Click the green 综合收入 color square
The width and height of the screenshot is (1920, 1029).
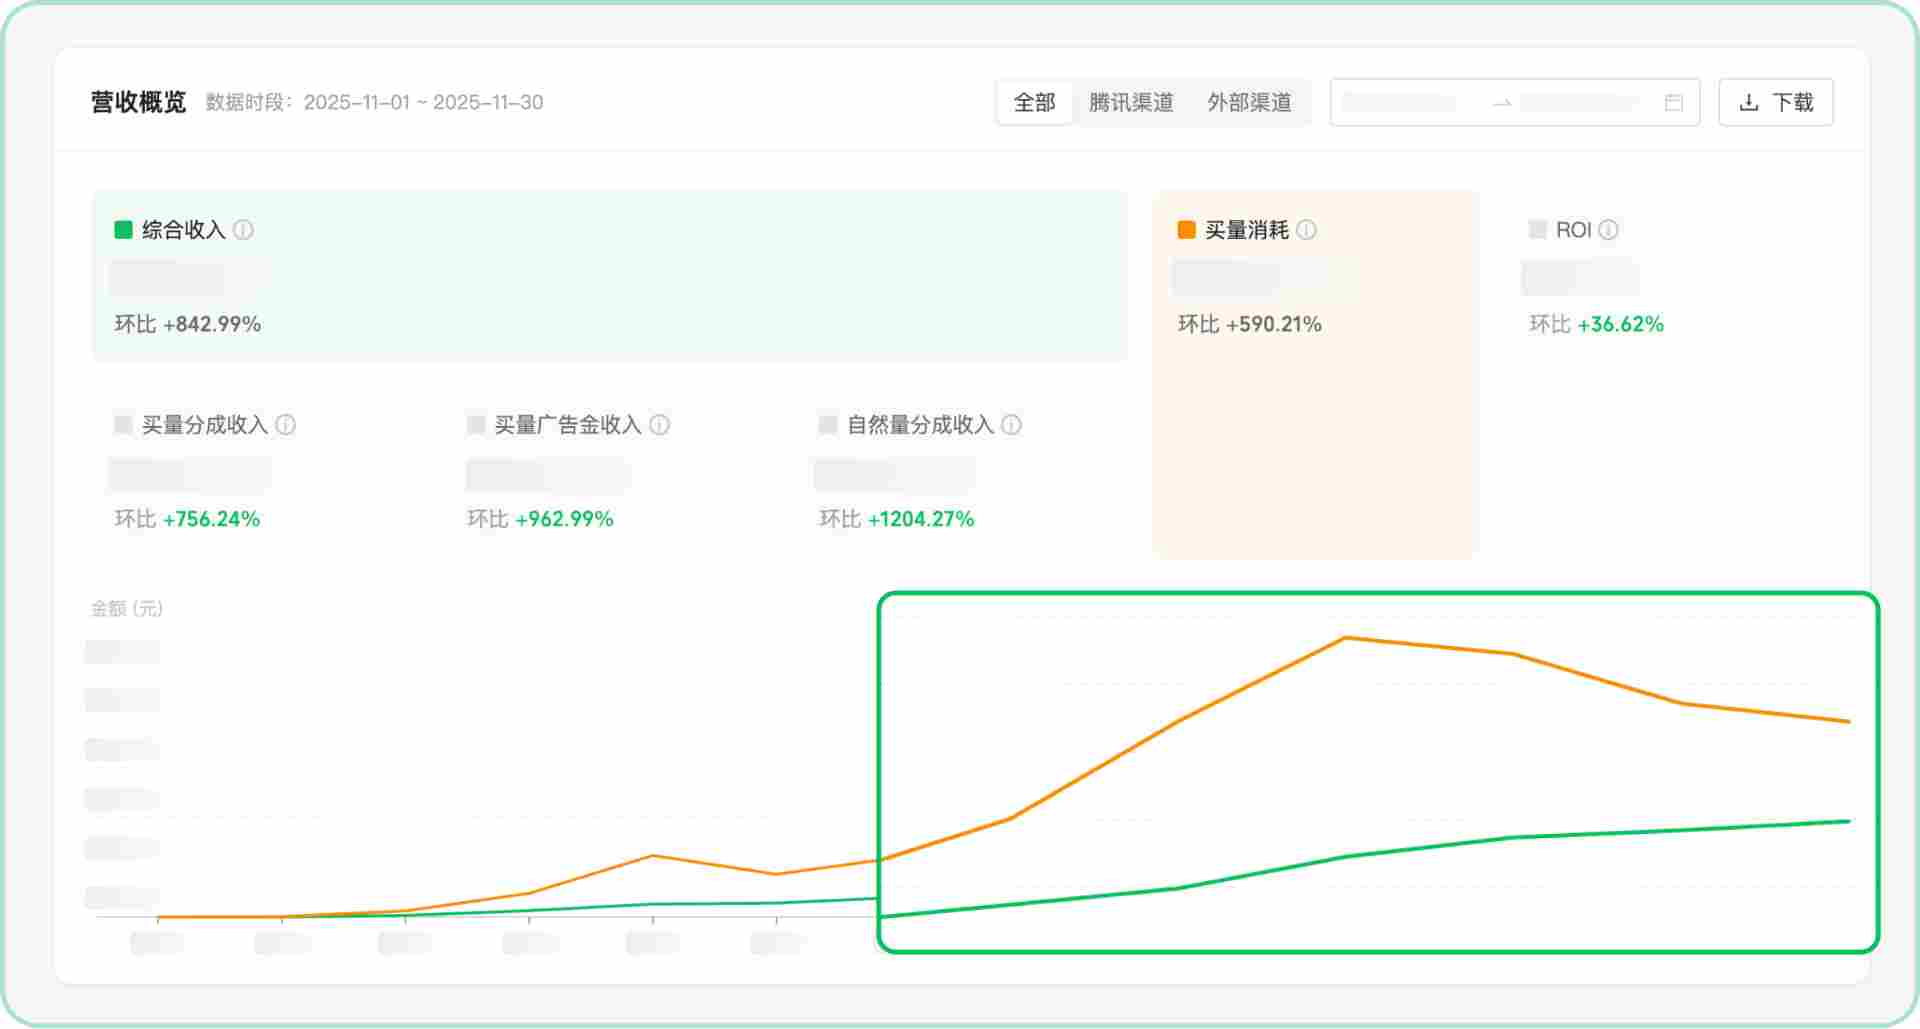121,229
